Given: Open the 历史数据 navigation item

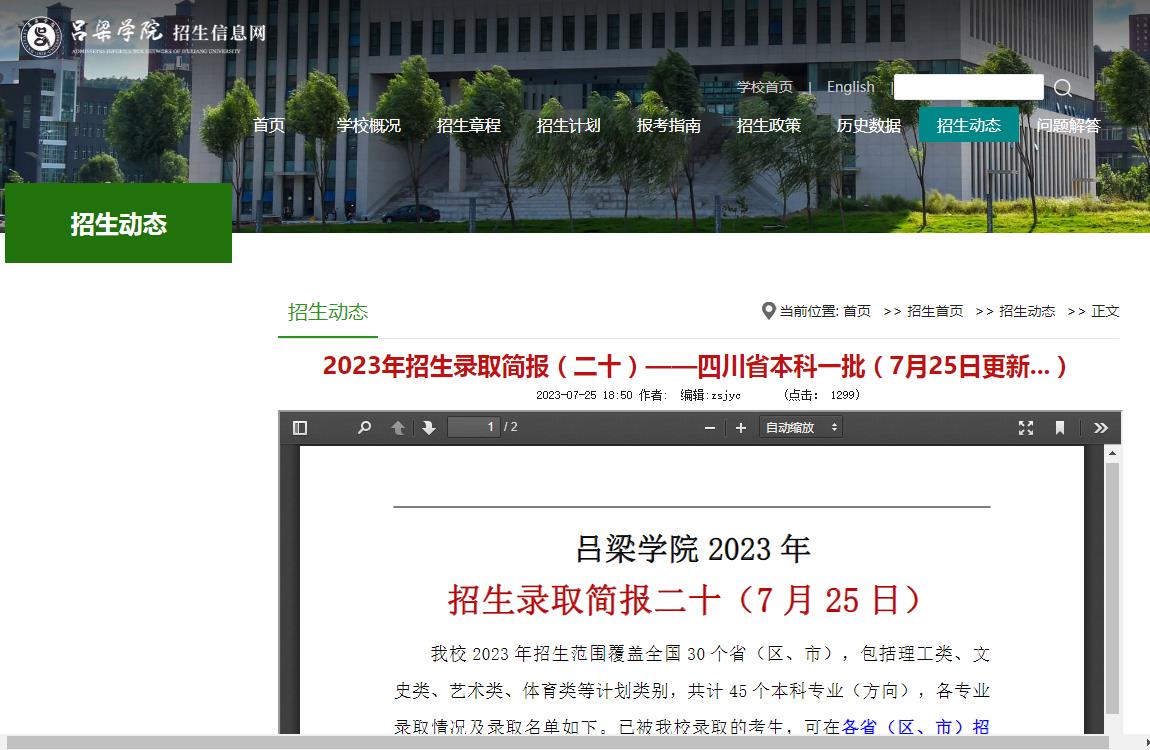Looking at the screenshot, I should click(x=868, y=125).
